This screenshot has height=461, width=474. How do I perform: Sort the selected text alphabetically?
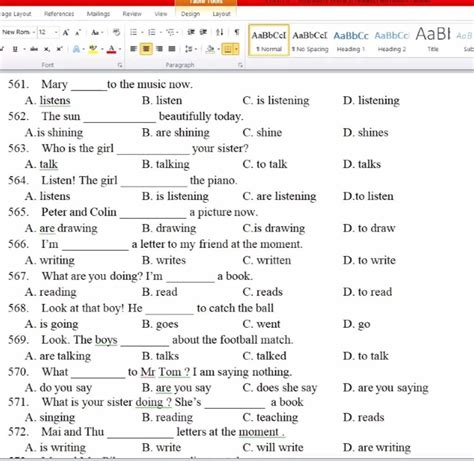pyautogui.click(x=219, y=32)
